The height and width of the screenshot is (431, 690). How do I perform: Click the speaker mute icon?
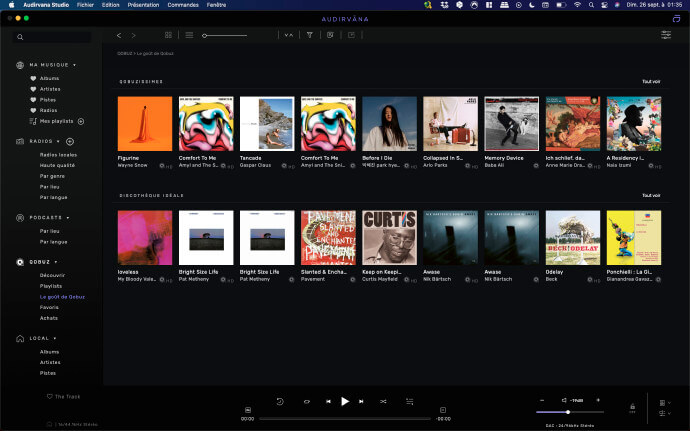coord(564,400)
